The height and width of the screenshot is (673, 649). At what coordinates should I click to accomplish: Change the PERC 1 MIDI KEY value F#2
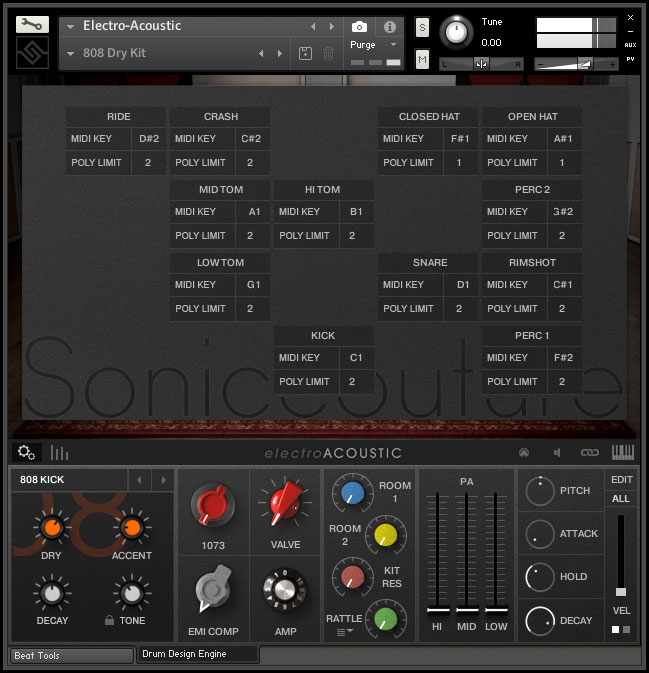coord(564,358)
